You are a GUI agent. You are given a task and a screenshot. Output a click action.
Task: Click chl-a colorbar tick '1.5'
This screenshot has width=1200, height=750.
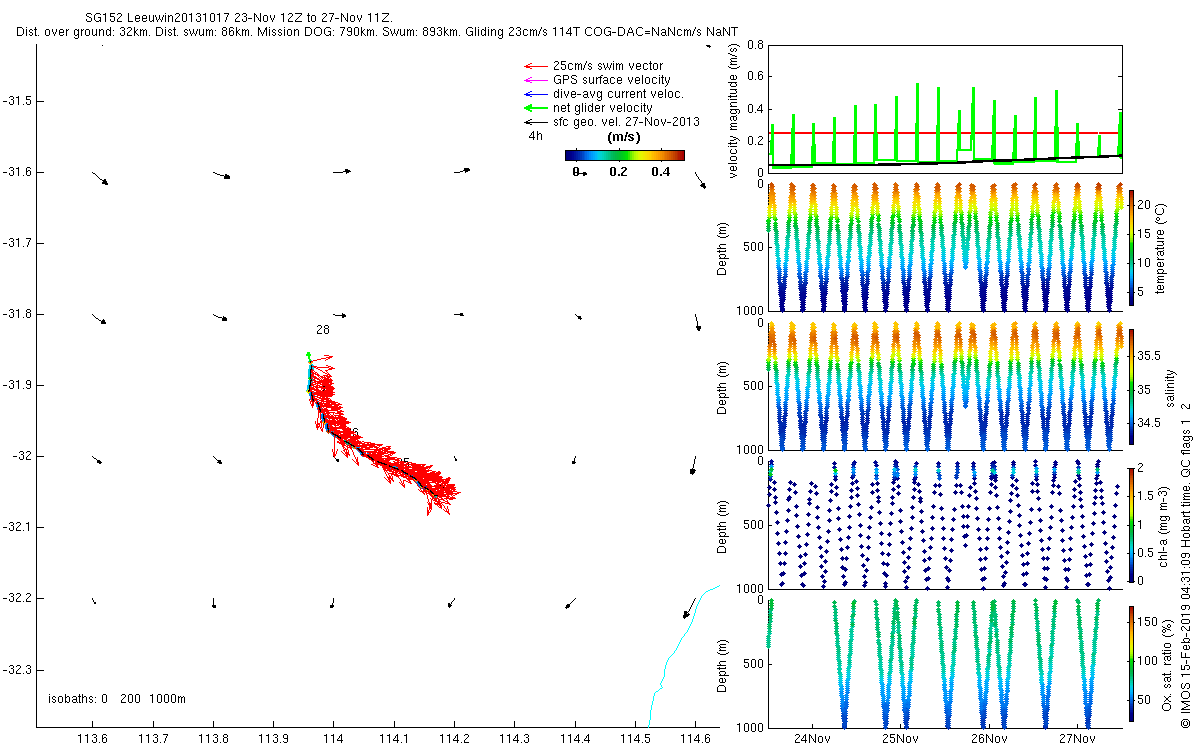pyautogui.click(x=1146, y=495)
